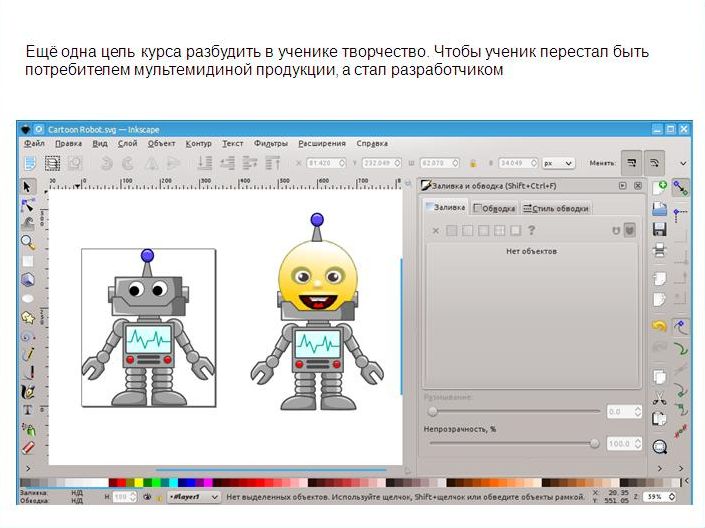Open the Layer1 layer dropdown

click(x=193, y=497)
